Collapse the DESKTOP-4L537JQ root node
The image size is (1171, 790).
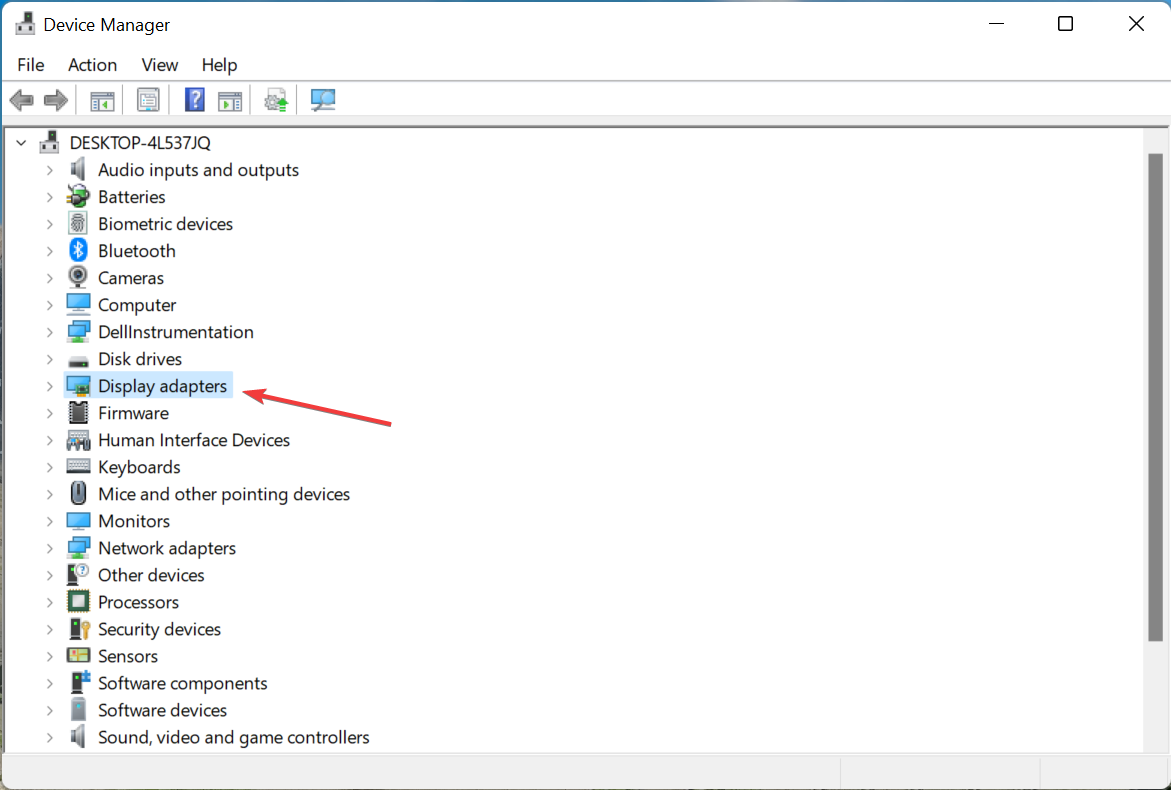pos(22,142)
